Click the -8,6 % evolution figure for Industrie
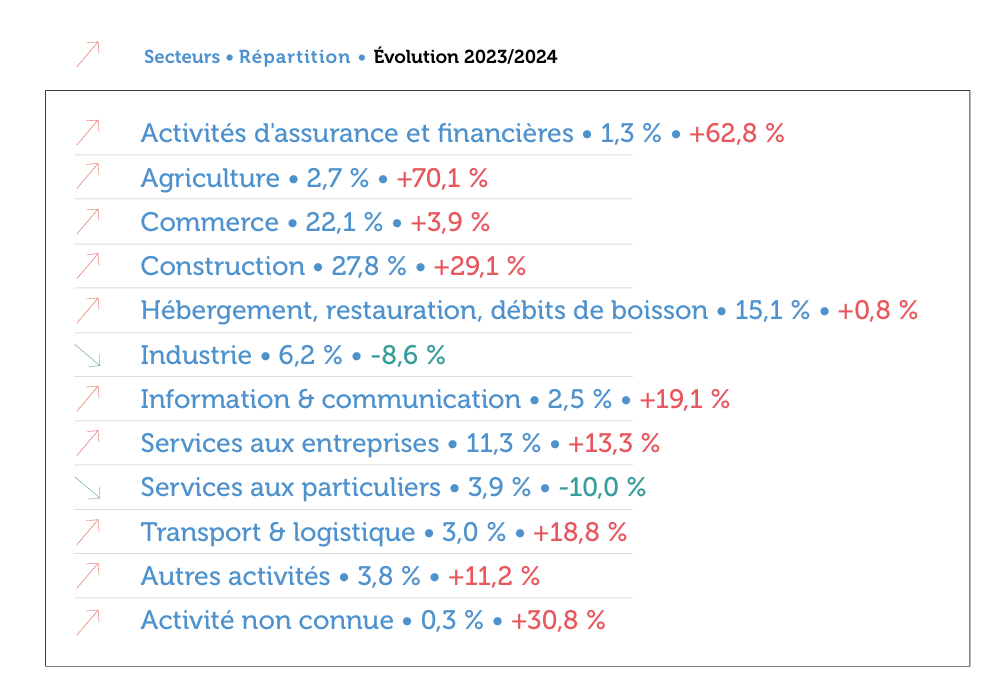Viewport: 995px width, 675px height. coord(408,355)
